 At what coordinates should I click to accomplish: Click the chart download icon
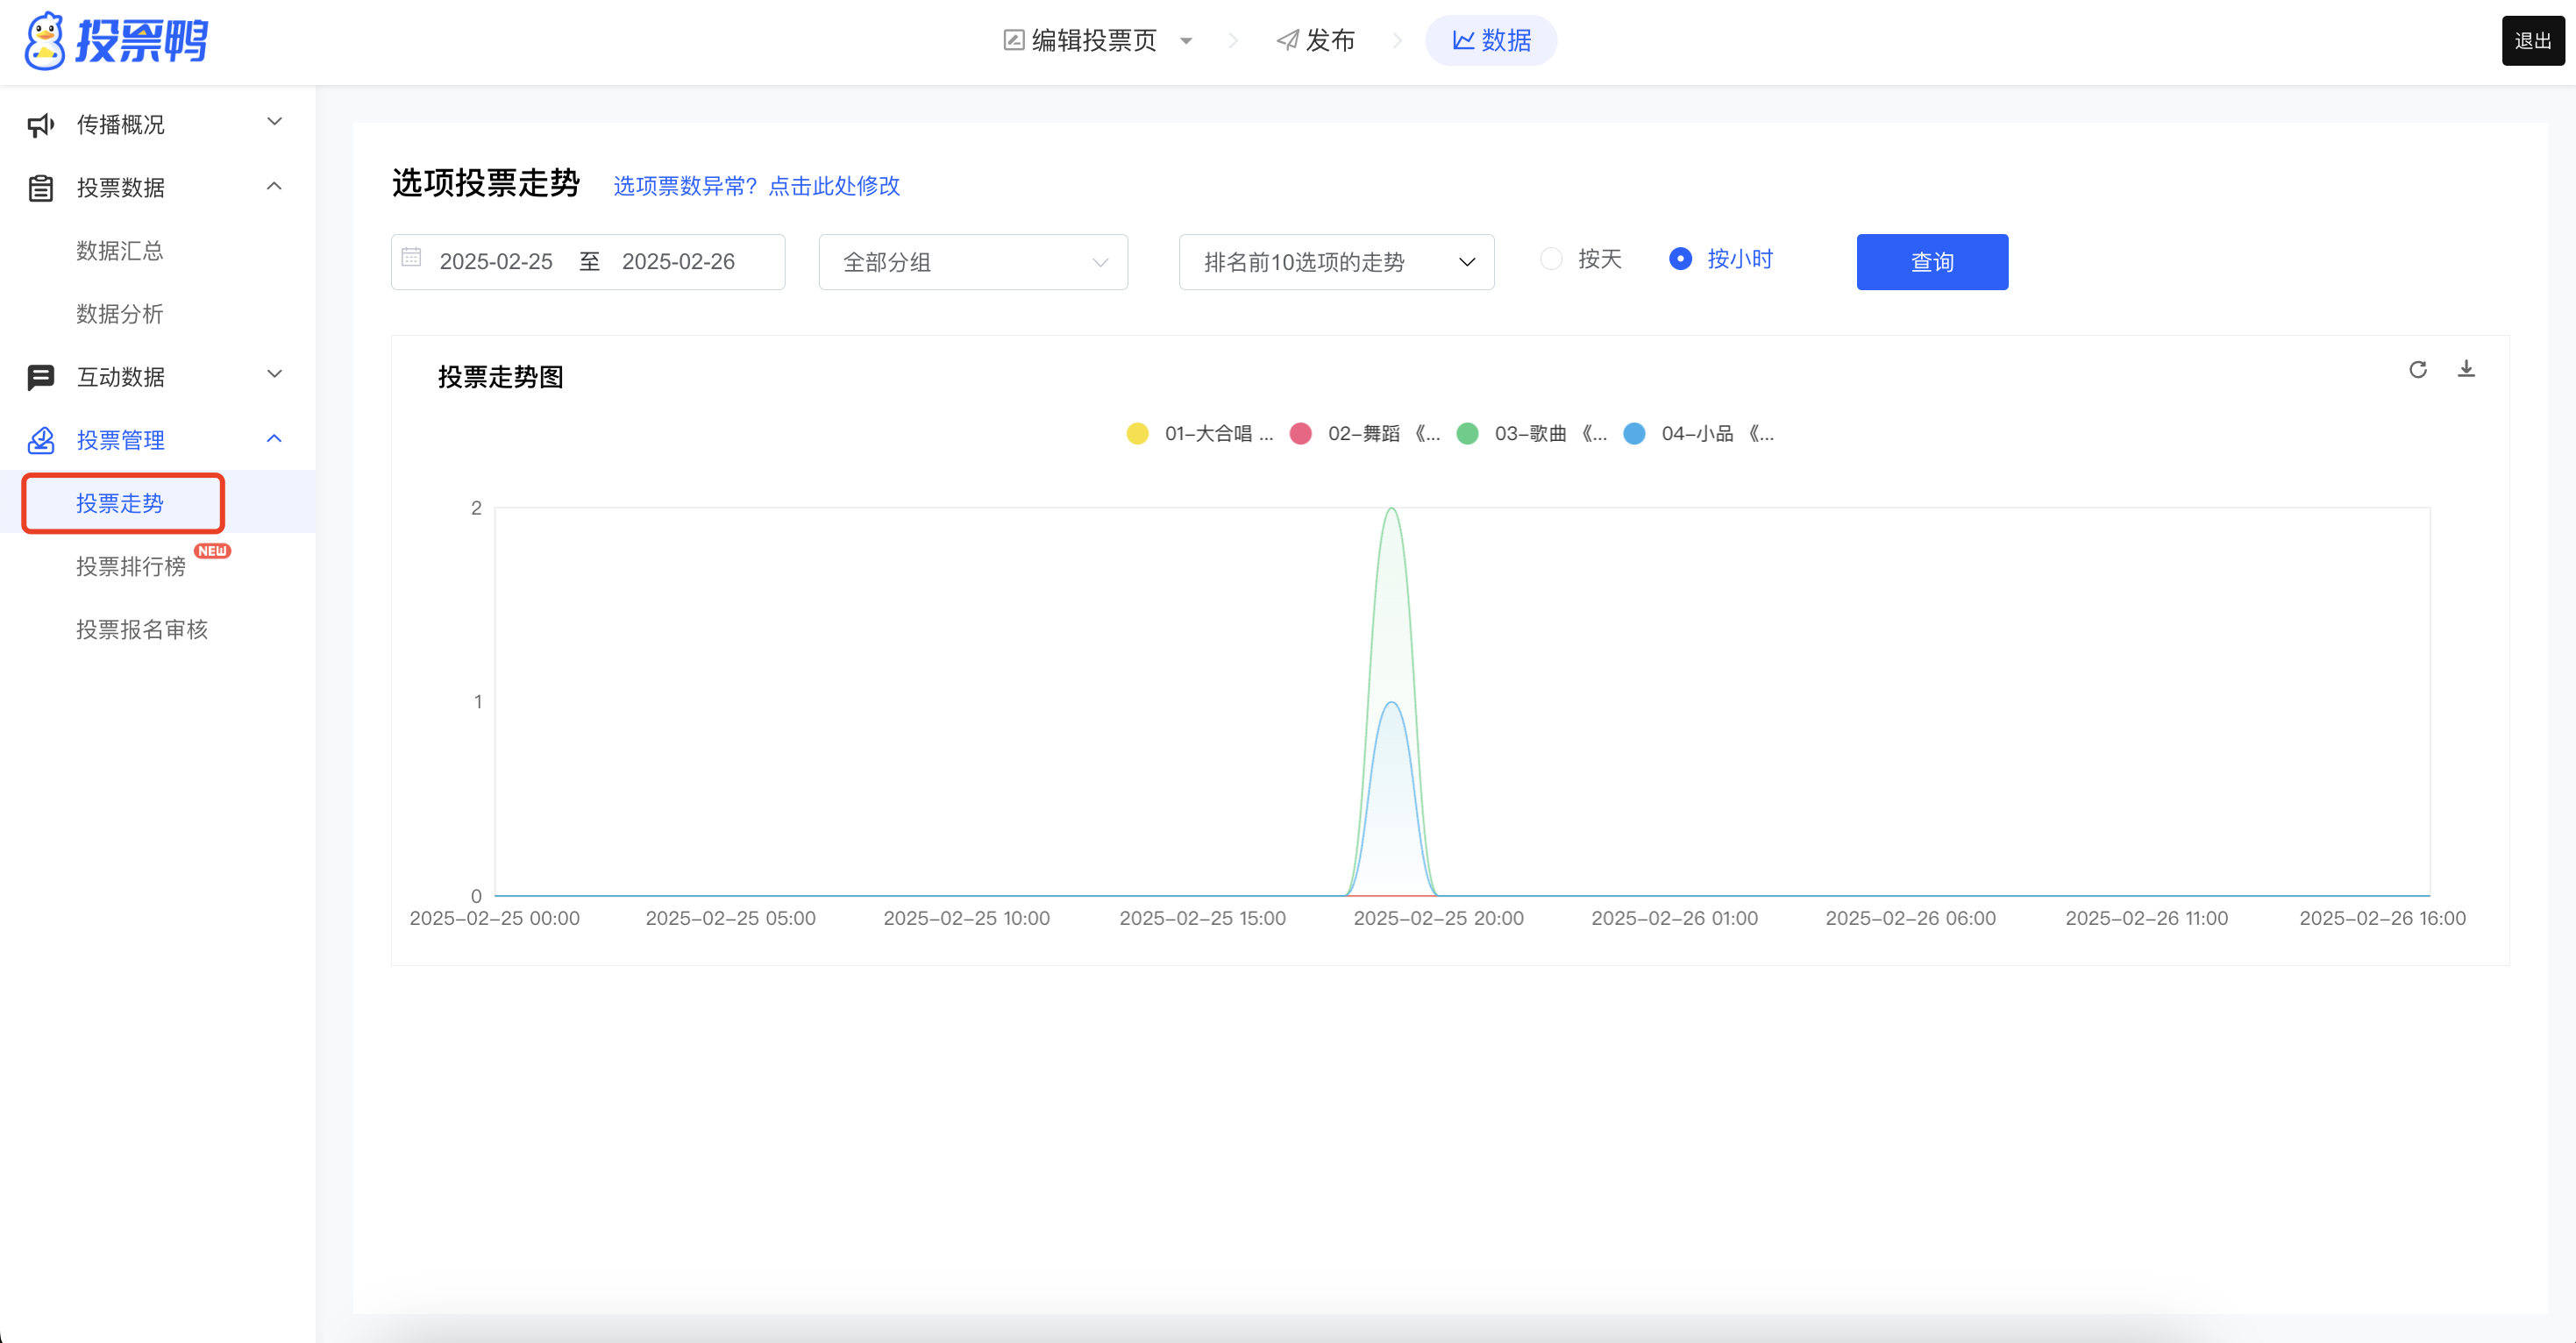2466,369
